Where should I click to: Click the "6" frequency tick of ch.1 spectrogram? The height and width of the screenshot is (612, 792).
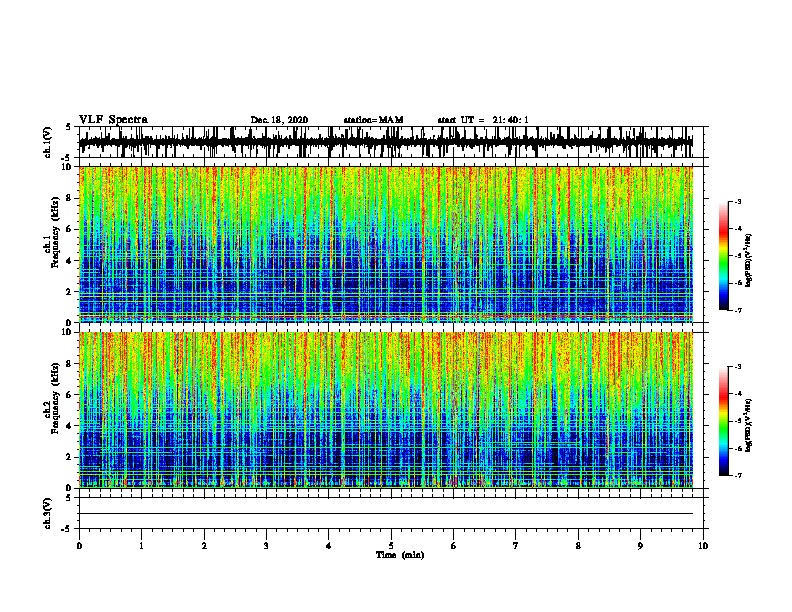[70, 229]
